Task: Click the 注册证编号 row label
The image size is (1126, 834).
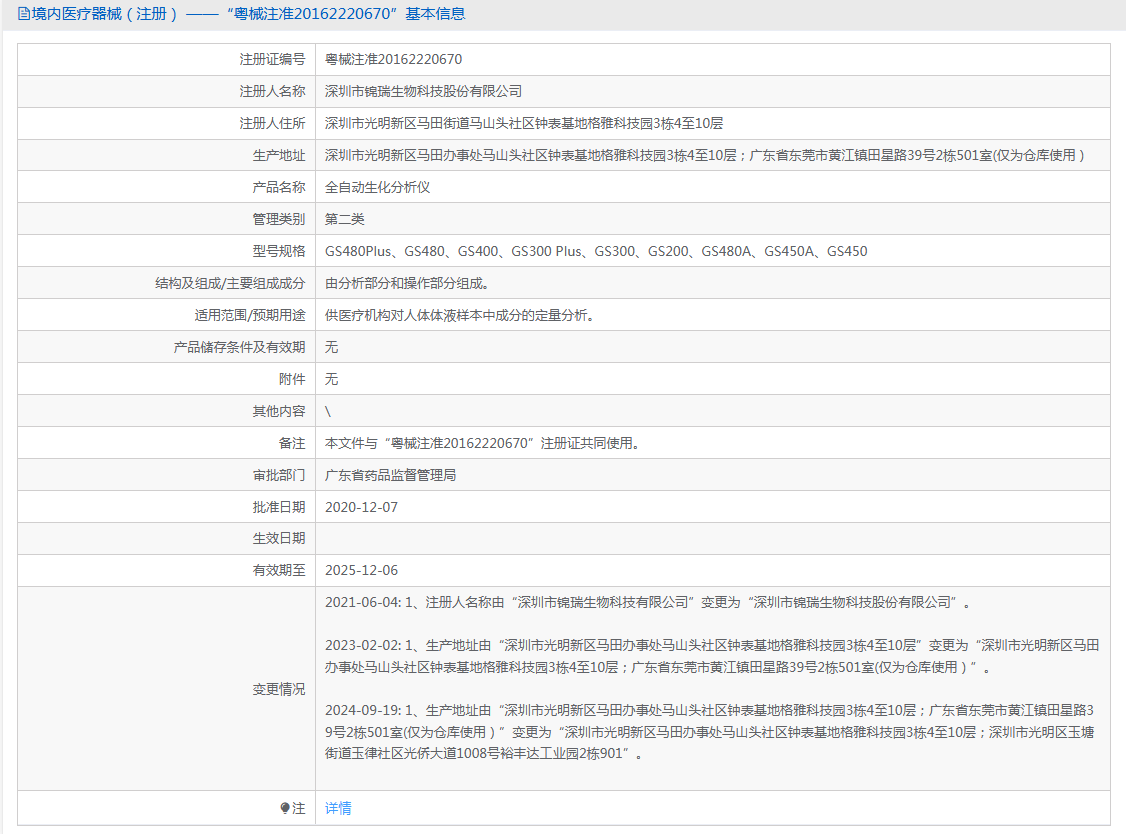Action: pos(272,60)
